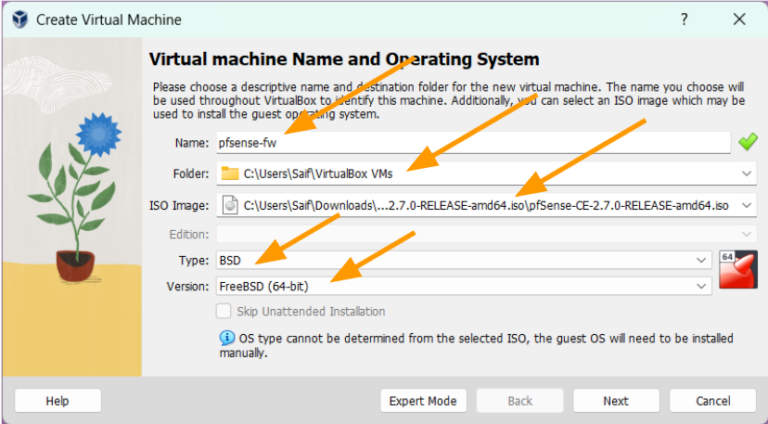Click the Folder path C:\Users\Saif\VirtualBox VMs

coord(318,174)
